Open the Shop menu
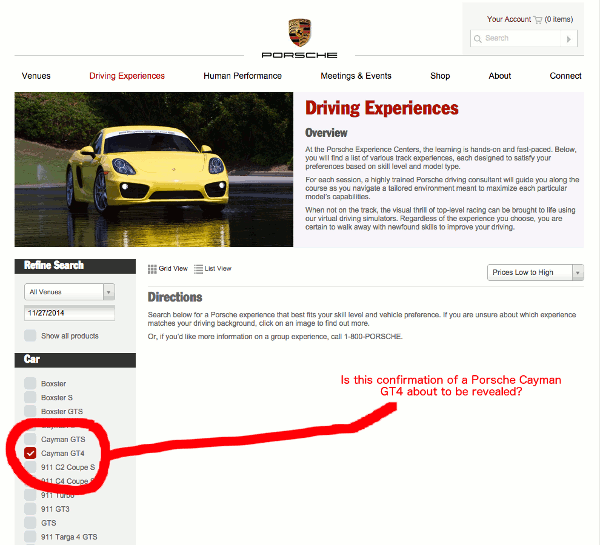The image size is (600, 545). pyautogui.click(x=440, y=76)
